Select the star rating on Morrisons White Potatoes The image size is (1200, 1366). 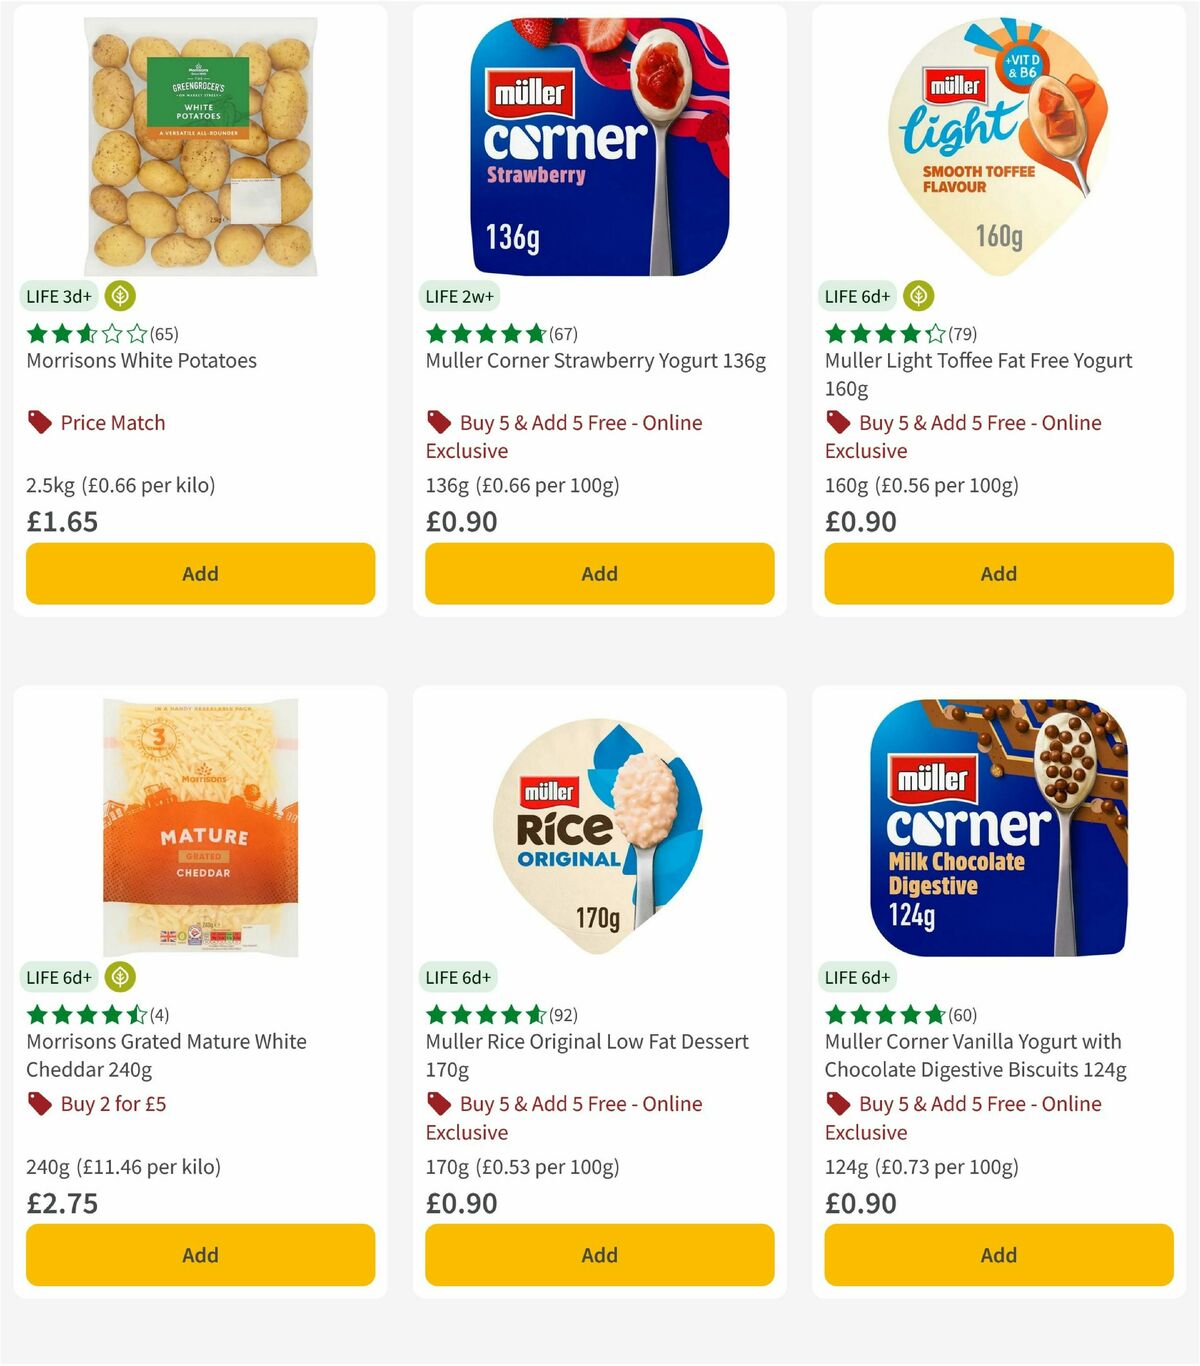point(83,335)
